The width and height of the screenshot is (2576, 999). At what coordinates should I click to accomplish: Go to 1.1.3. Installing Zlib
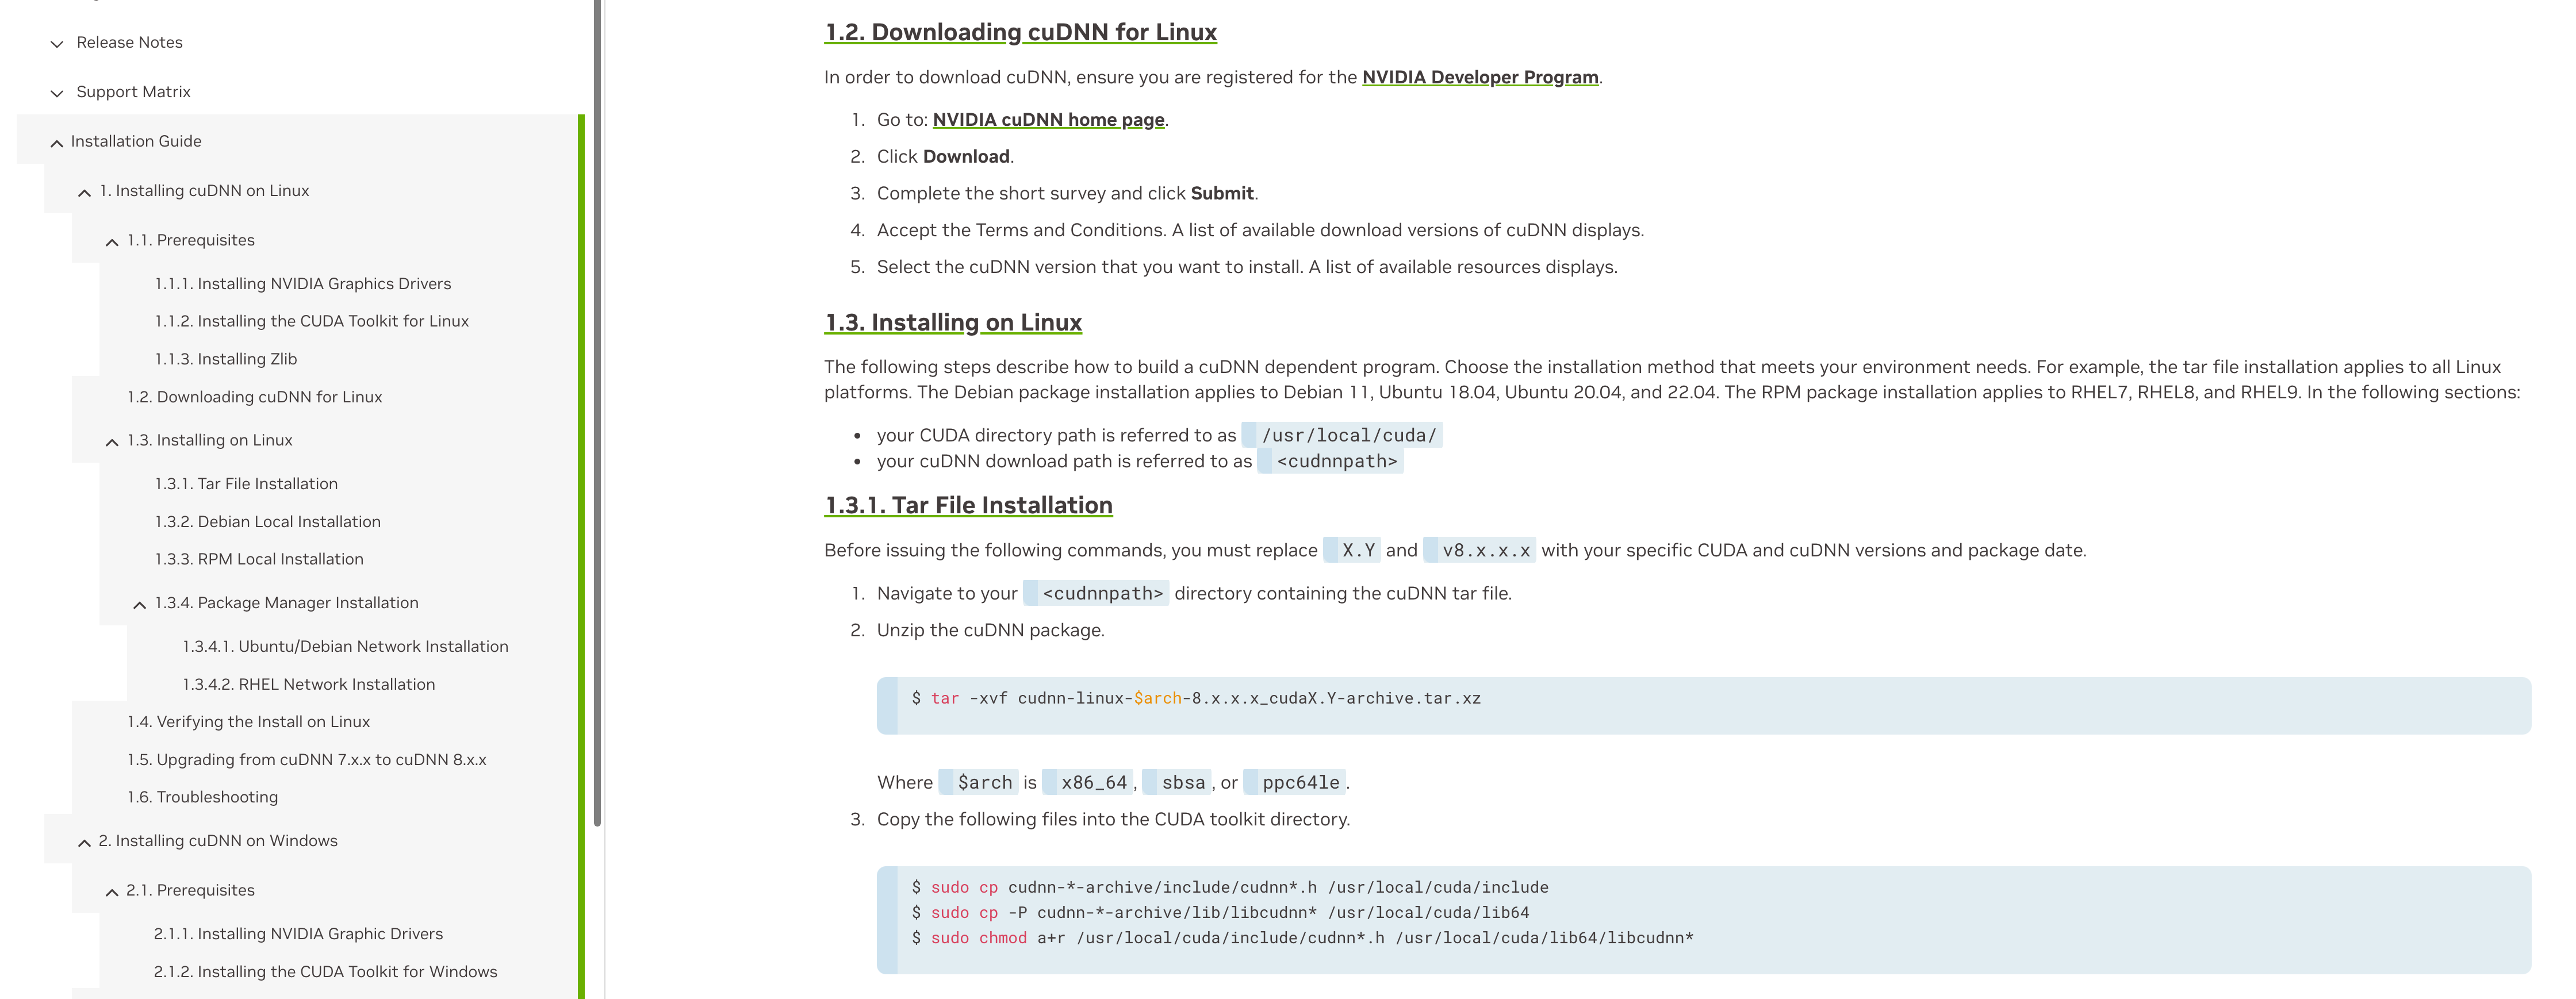tap(226, 359)
